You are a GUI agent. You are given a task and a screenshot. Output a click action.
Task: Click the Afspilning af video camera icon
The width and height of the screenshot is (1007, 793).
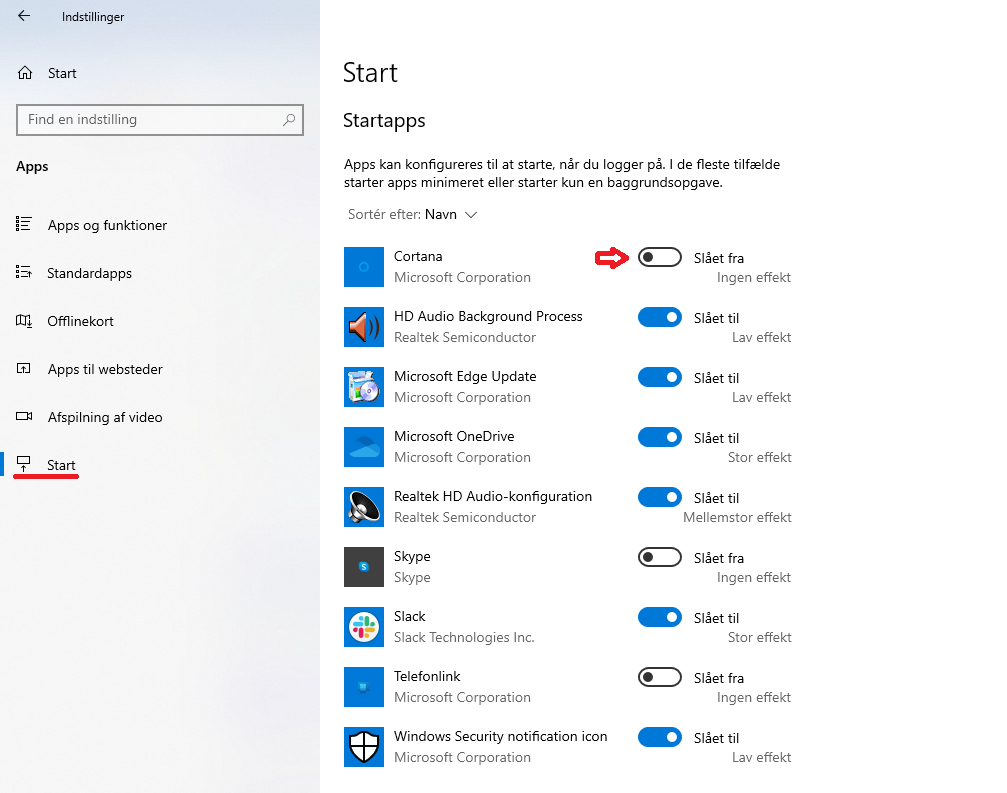pyautogui.click(x=24, y=417)
